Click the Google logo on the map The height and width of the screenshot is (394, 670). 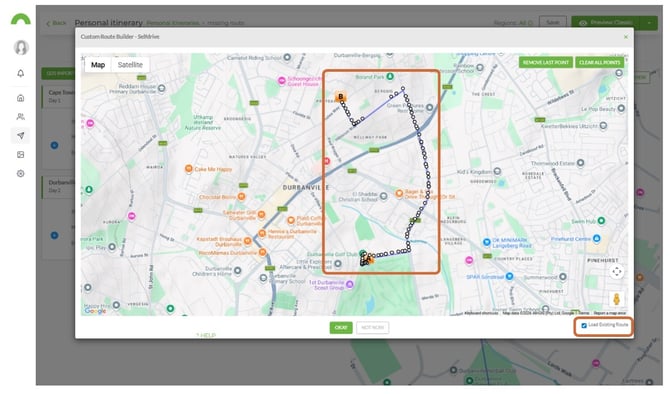[95, 311]
